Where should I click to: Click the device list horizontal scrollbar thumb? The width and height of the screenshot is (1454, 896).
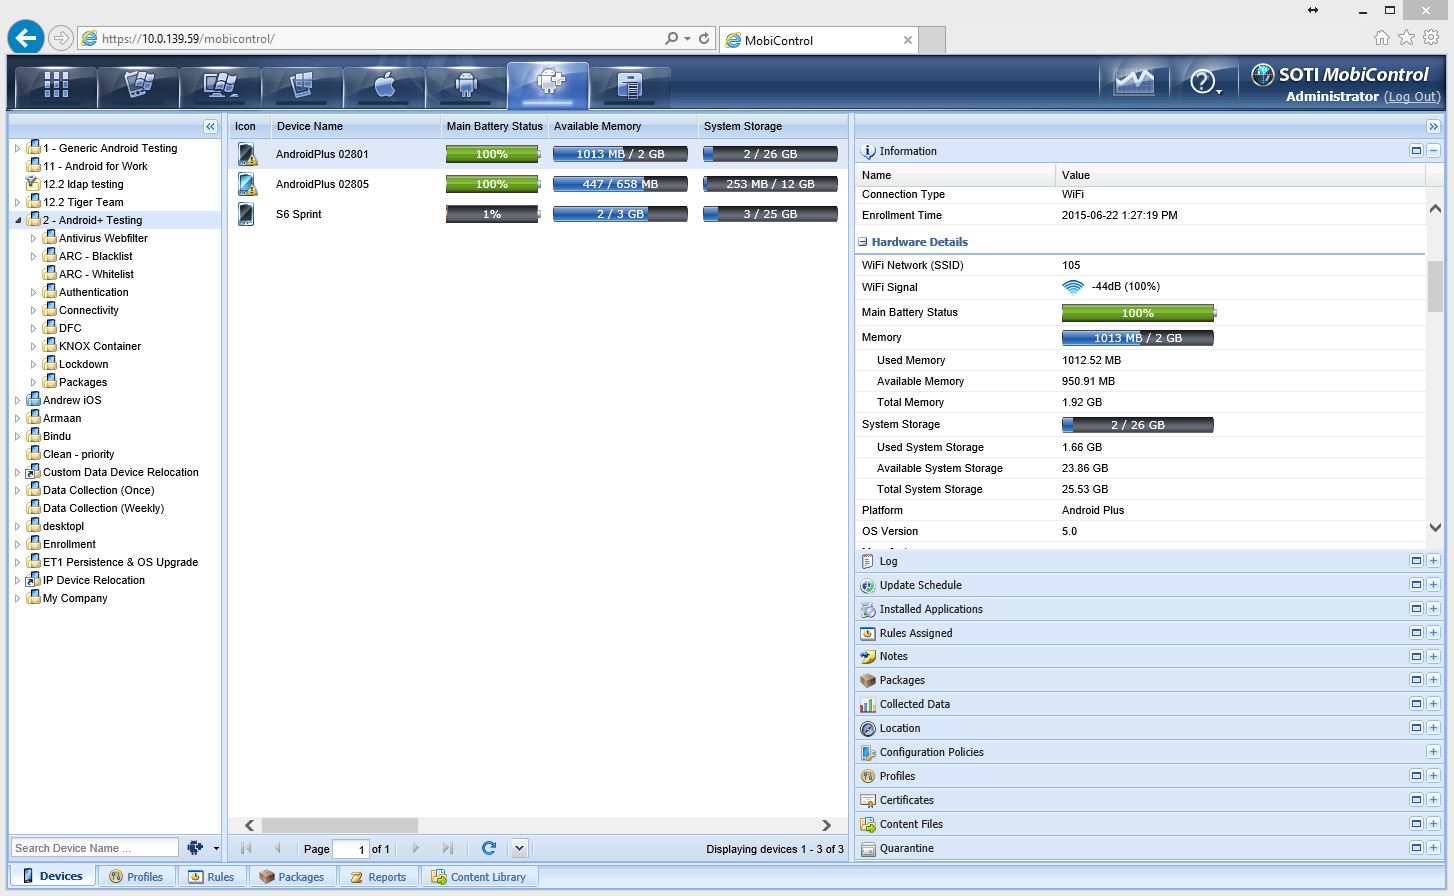[340, 825]
